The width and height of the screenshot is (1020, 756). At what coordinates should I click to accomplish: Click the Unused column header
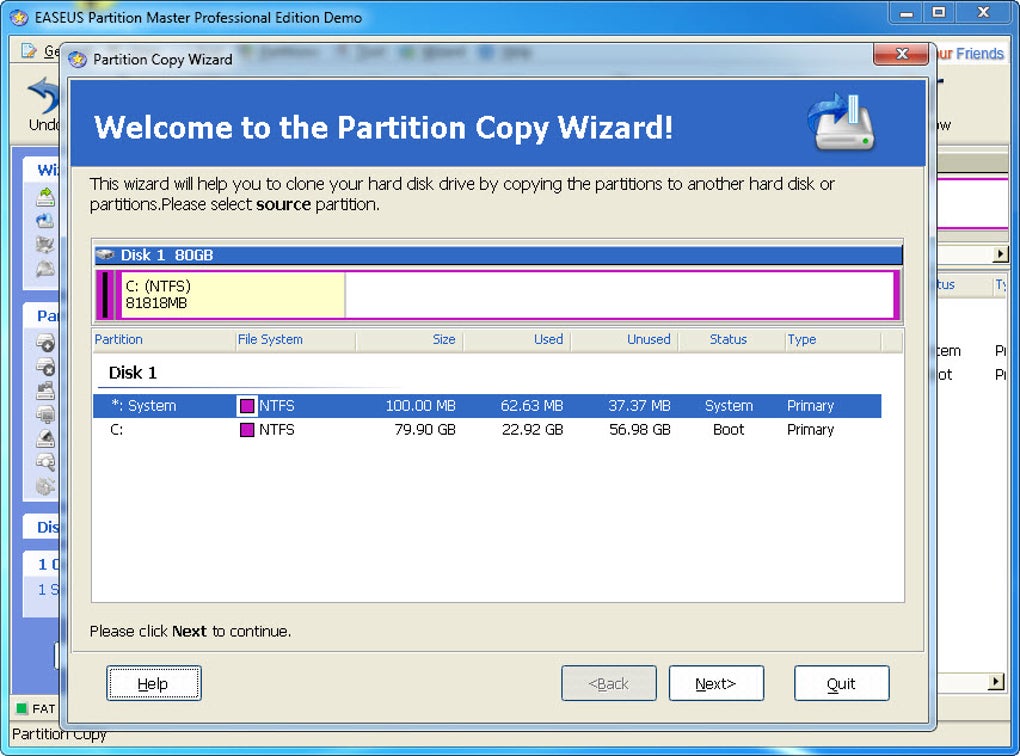[624, 340]
